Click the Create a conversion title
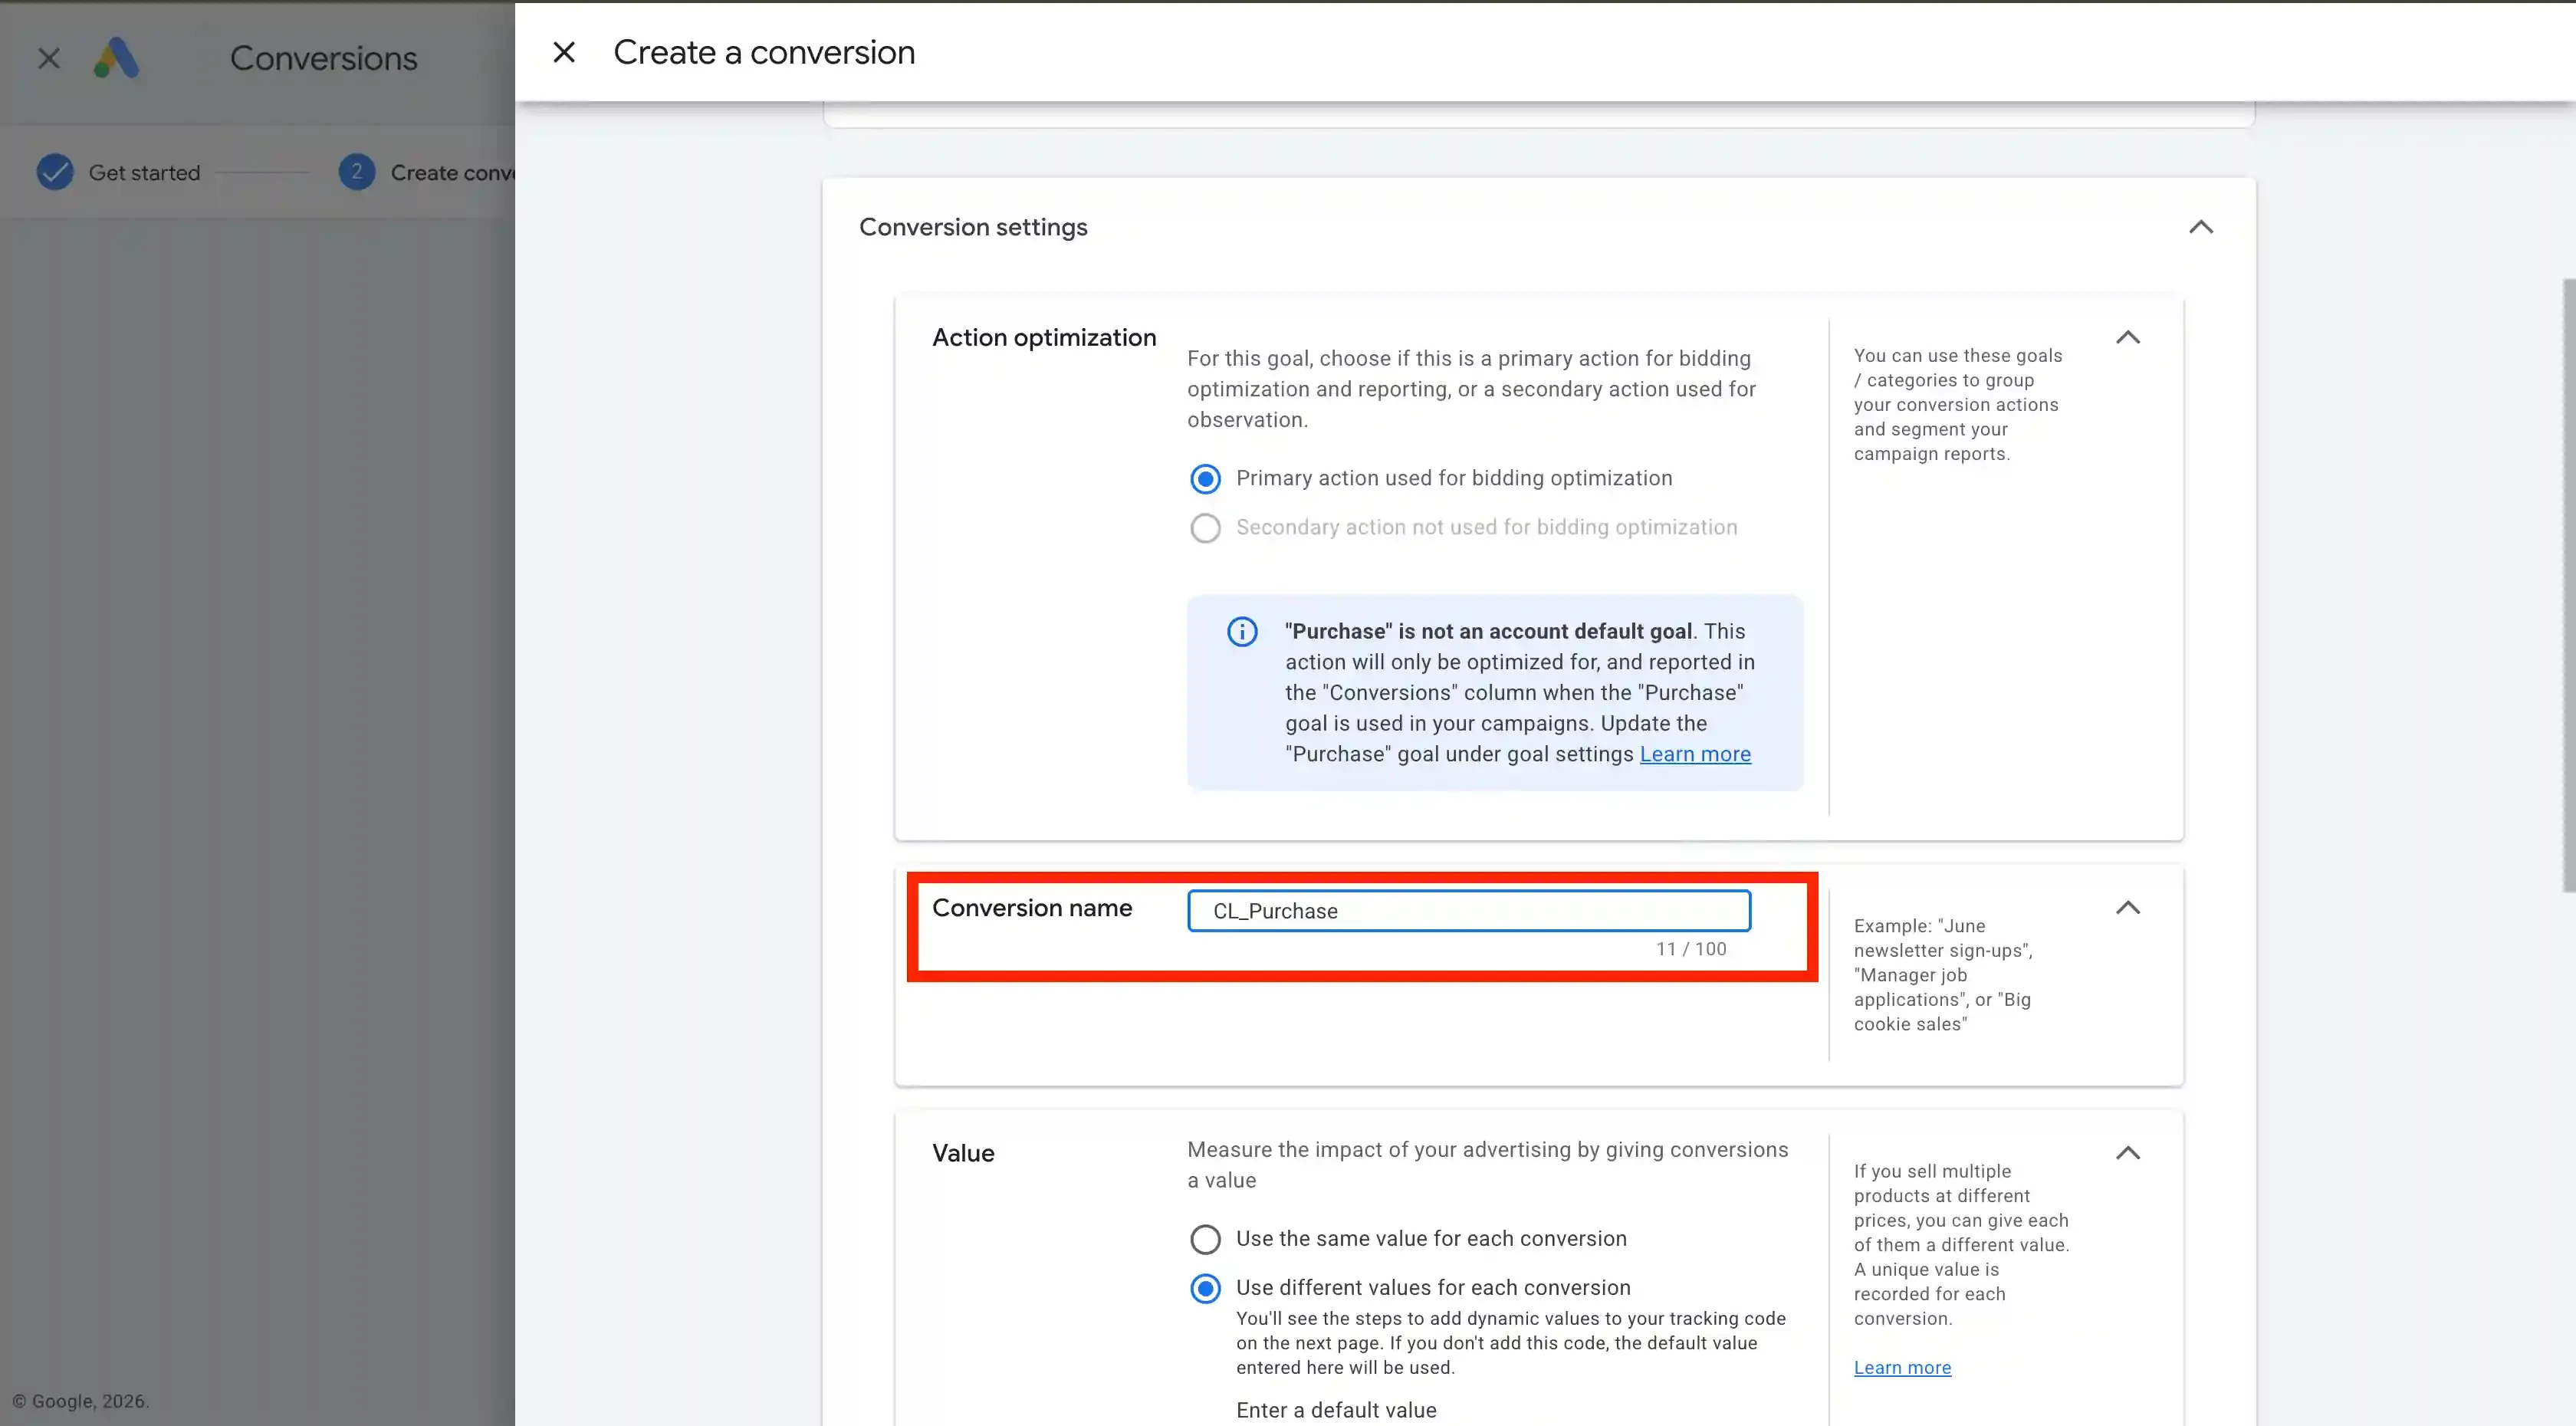The image size is (2576, 1426). click(x=764, y=52)
